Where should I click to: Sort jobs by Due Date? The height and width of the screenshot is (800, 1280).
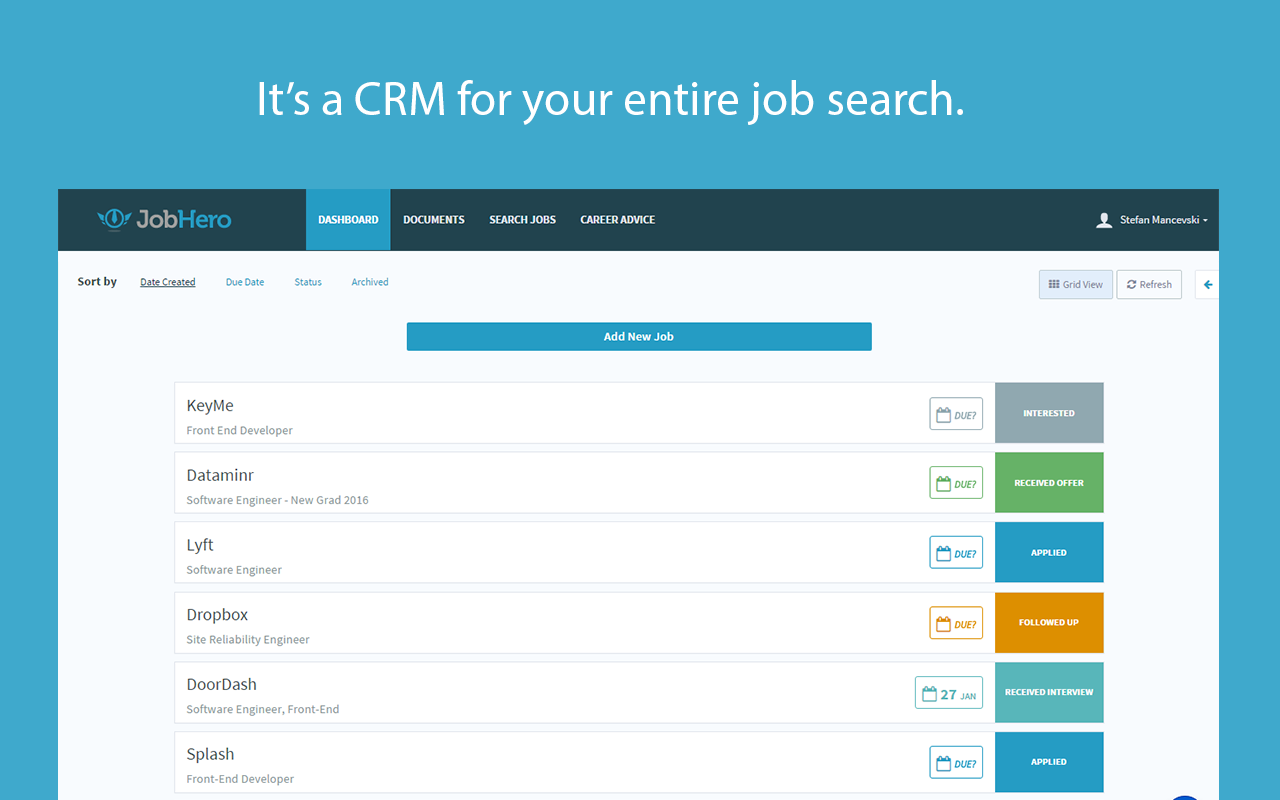(245, 282)
